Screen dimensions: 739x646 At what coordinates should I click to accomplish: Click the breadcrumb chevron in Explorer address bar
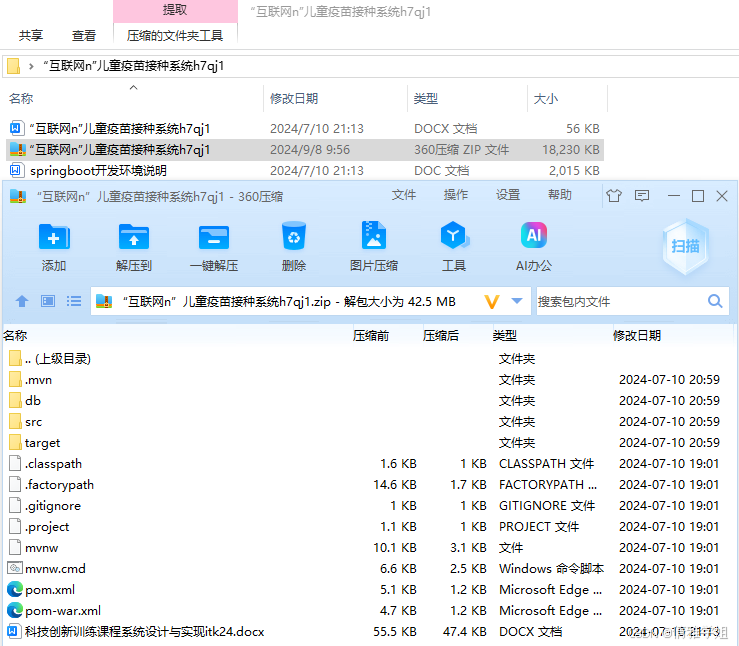tap(31, 66)
